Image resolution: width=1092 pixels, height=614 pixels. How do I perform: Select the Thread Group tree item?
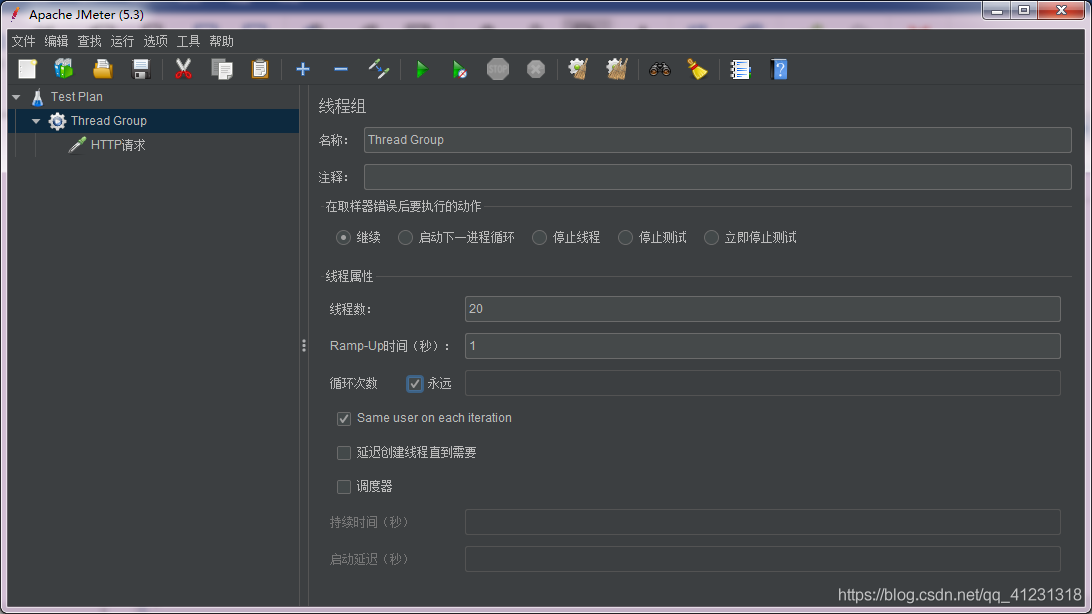[x=109, y=121]
